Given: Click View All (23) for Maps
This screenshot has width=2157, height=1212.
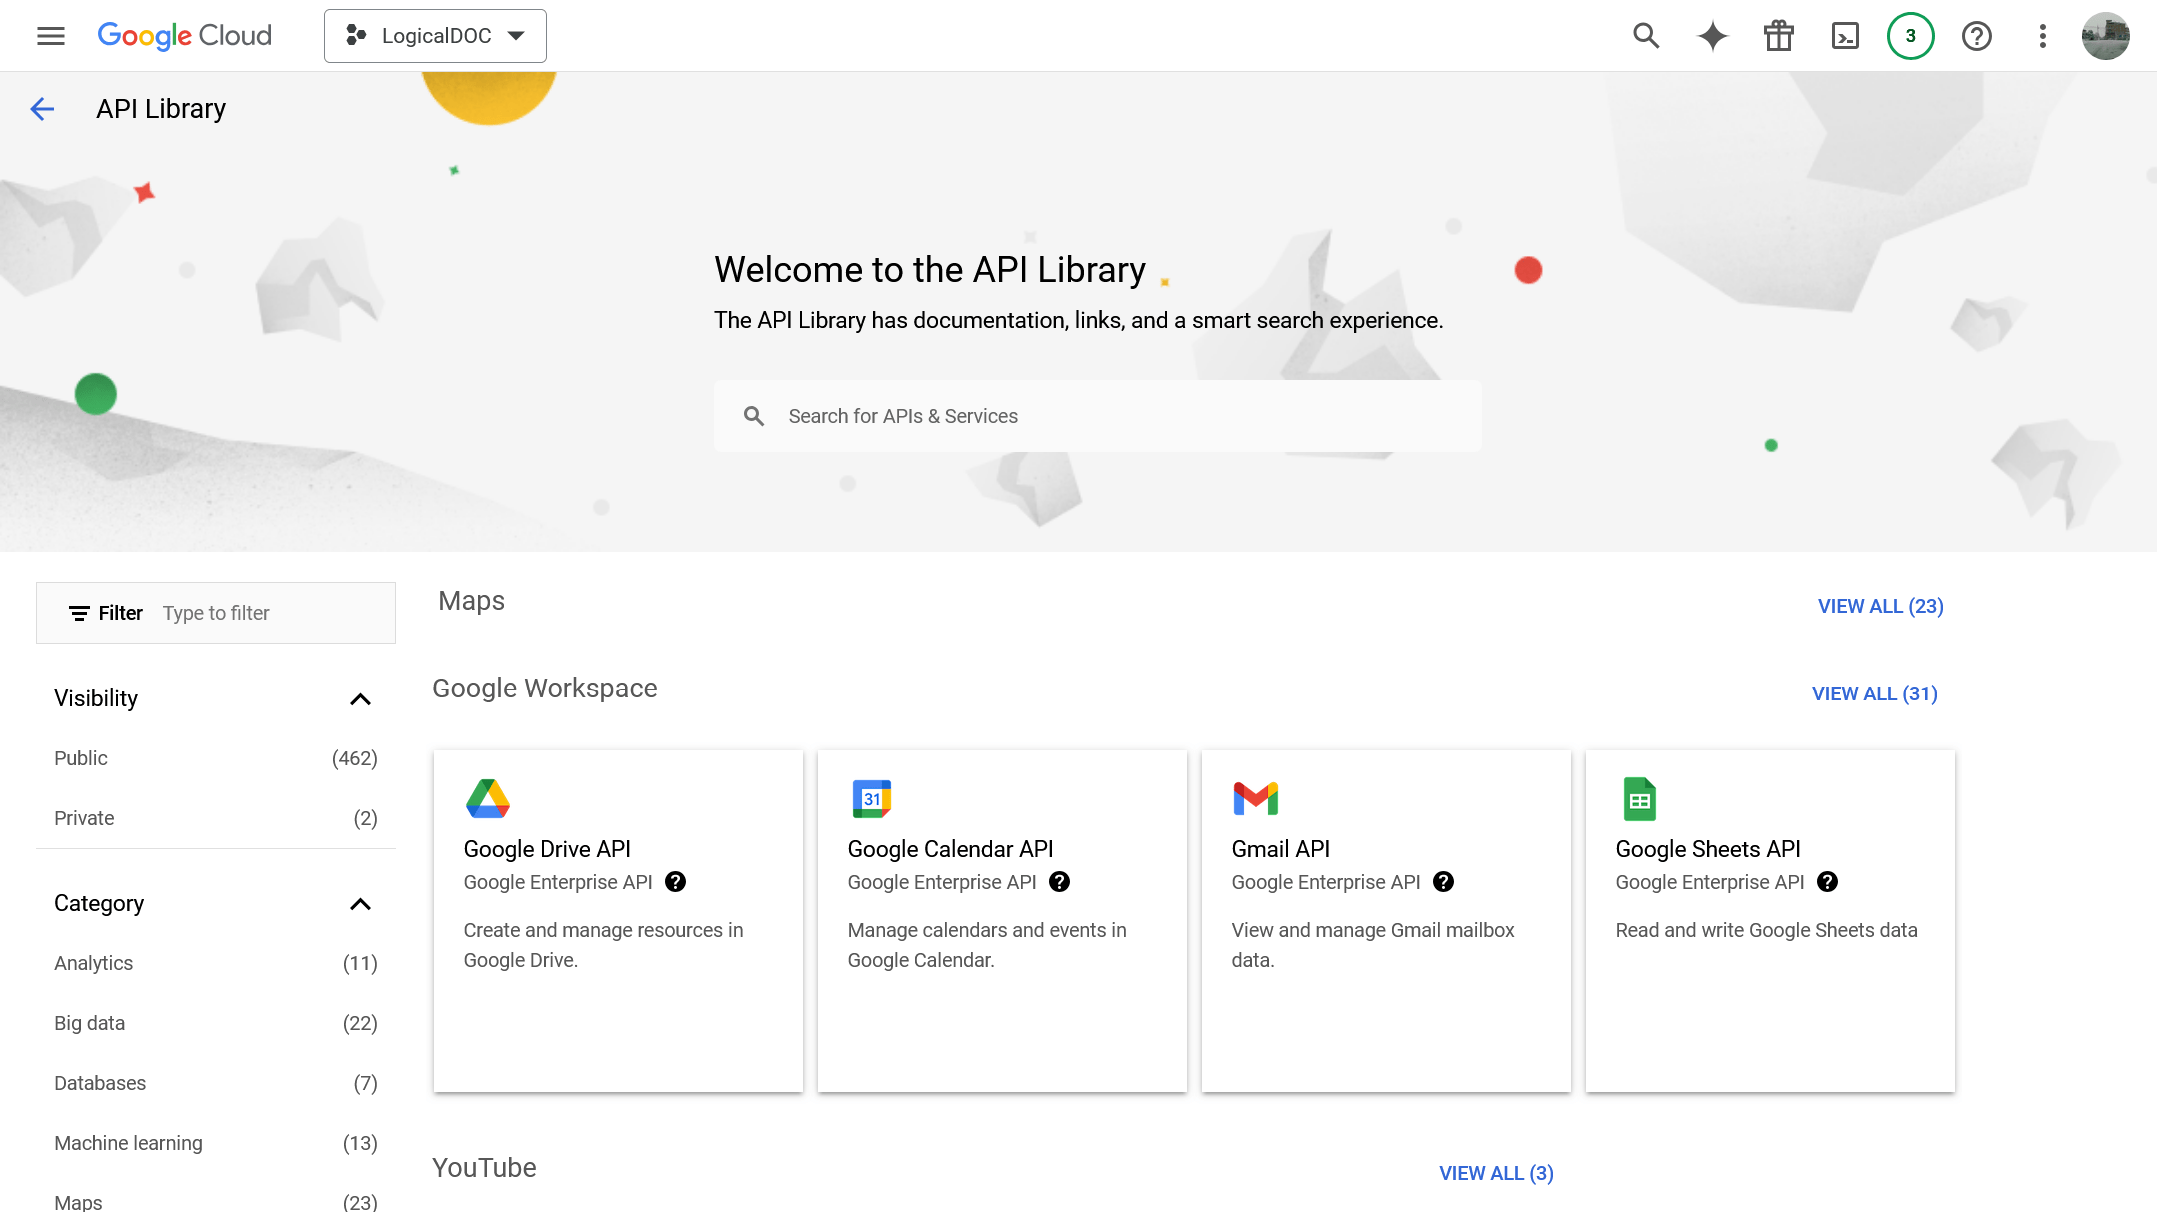Looking at the screenshot, I should [1880, 606].
